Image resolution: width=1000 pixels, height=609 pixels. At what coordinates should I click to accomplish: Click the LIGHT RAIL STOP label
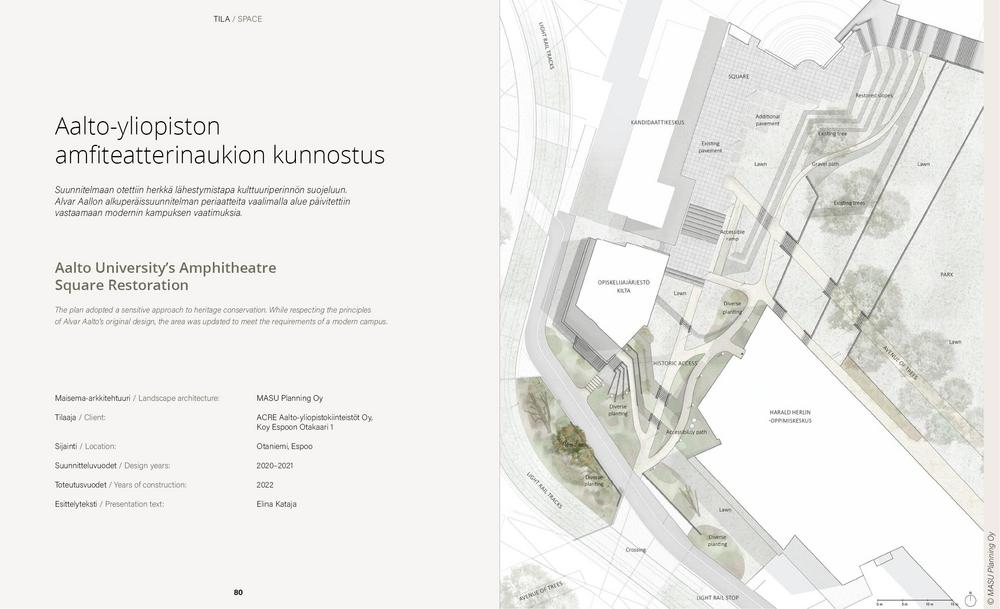[718, 597]
